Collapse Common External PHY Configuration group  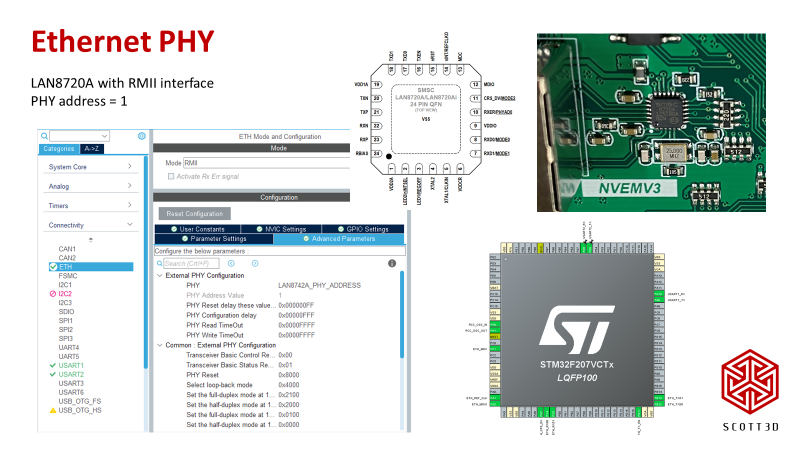160,345
